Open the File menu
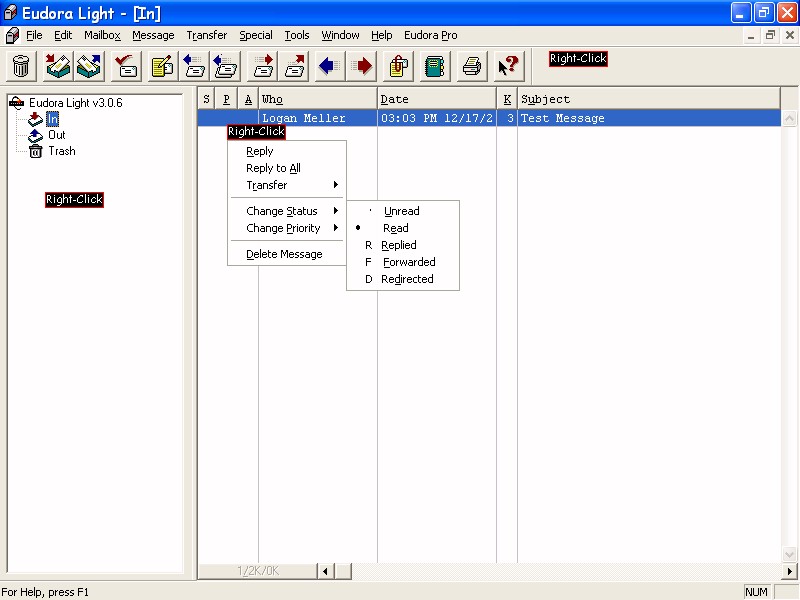This screenshot has width=800, height=600. pyautogui.click(x=34, y=35)
